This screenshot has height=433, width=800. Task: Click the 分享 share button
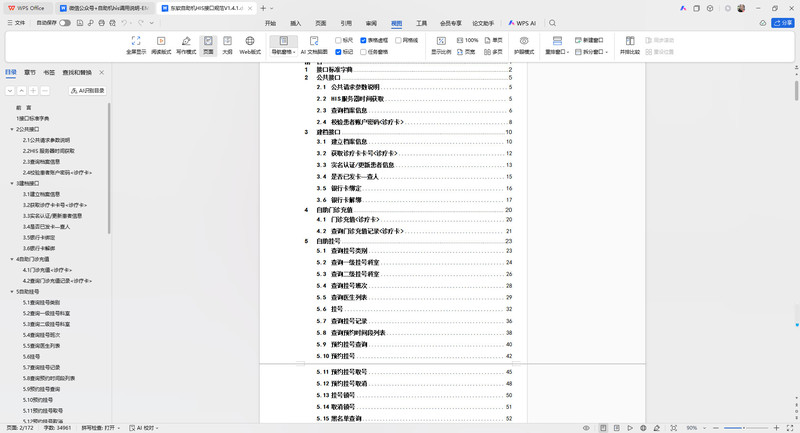(783, 23)
